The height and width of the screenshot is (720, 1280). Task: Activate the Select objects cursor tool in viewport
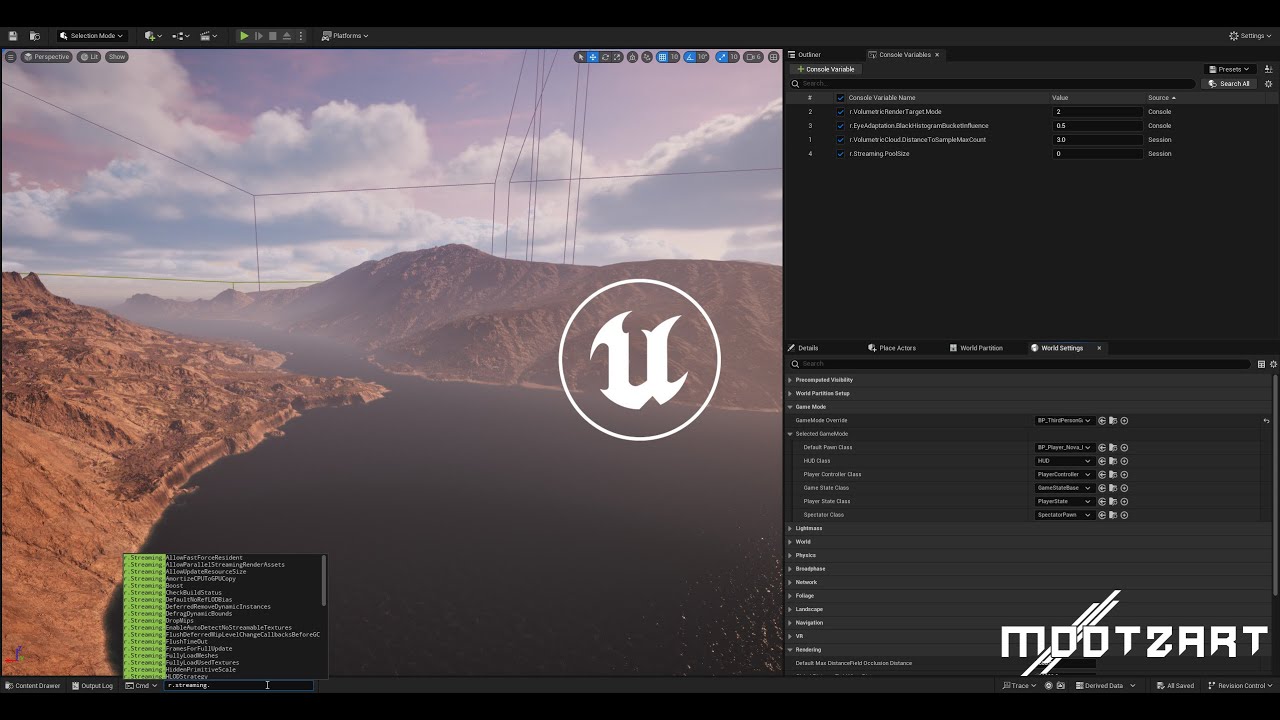(x=580, y=57)
